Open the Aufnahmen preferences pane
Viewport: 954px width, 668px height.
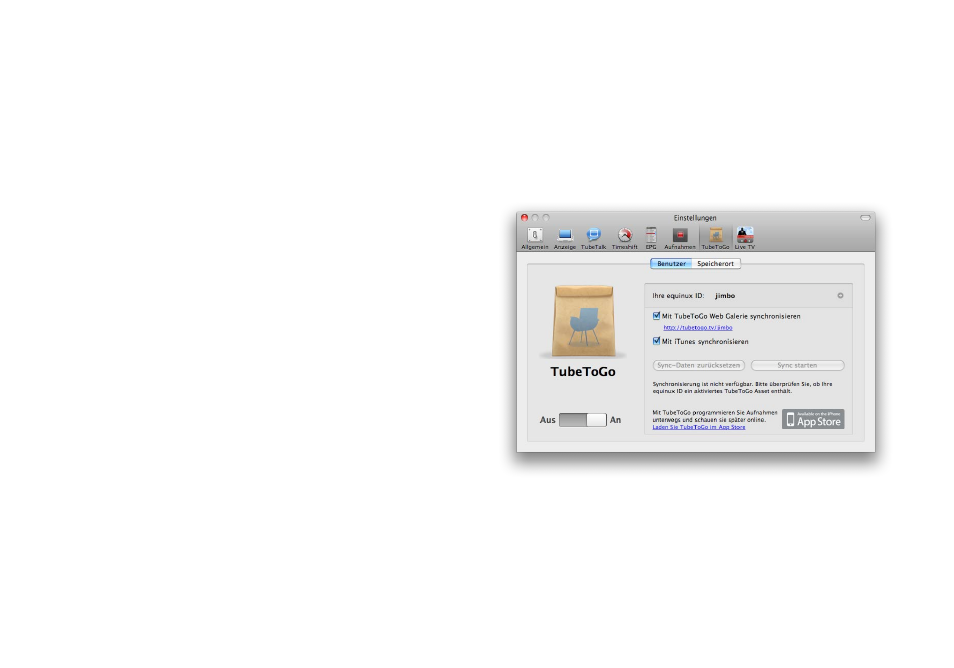[680, 238]
